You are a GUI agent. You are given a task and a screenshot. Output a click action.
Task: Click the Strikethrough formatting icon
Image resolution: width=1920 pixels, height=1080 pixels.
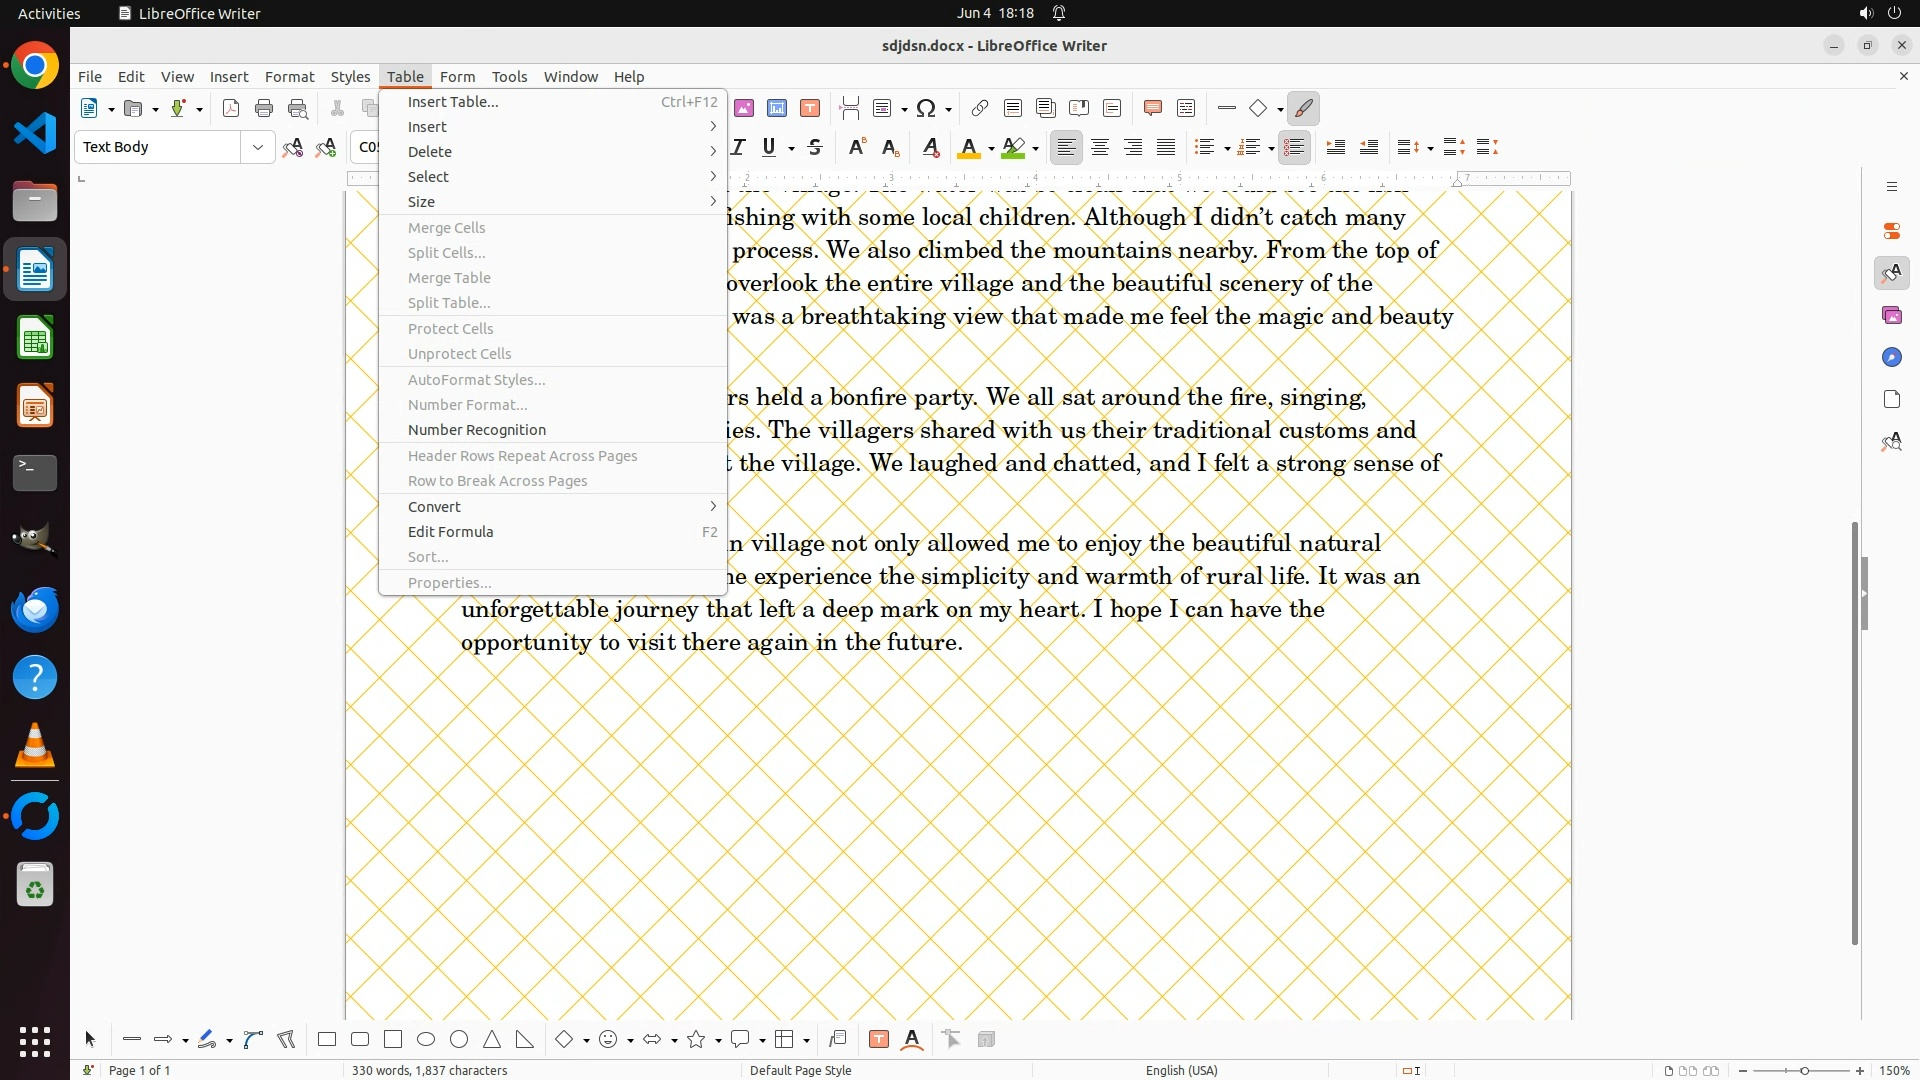815,147
